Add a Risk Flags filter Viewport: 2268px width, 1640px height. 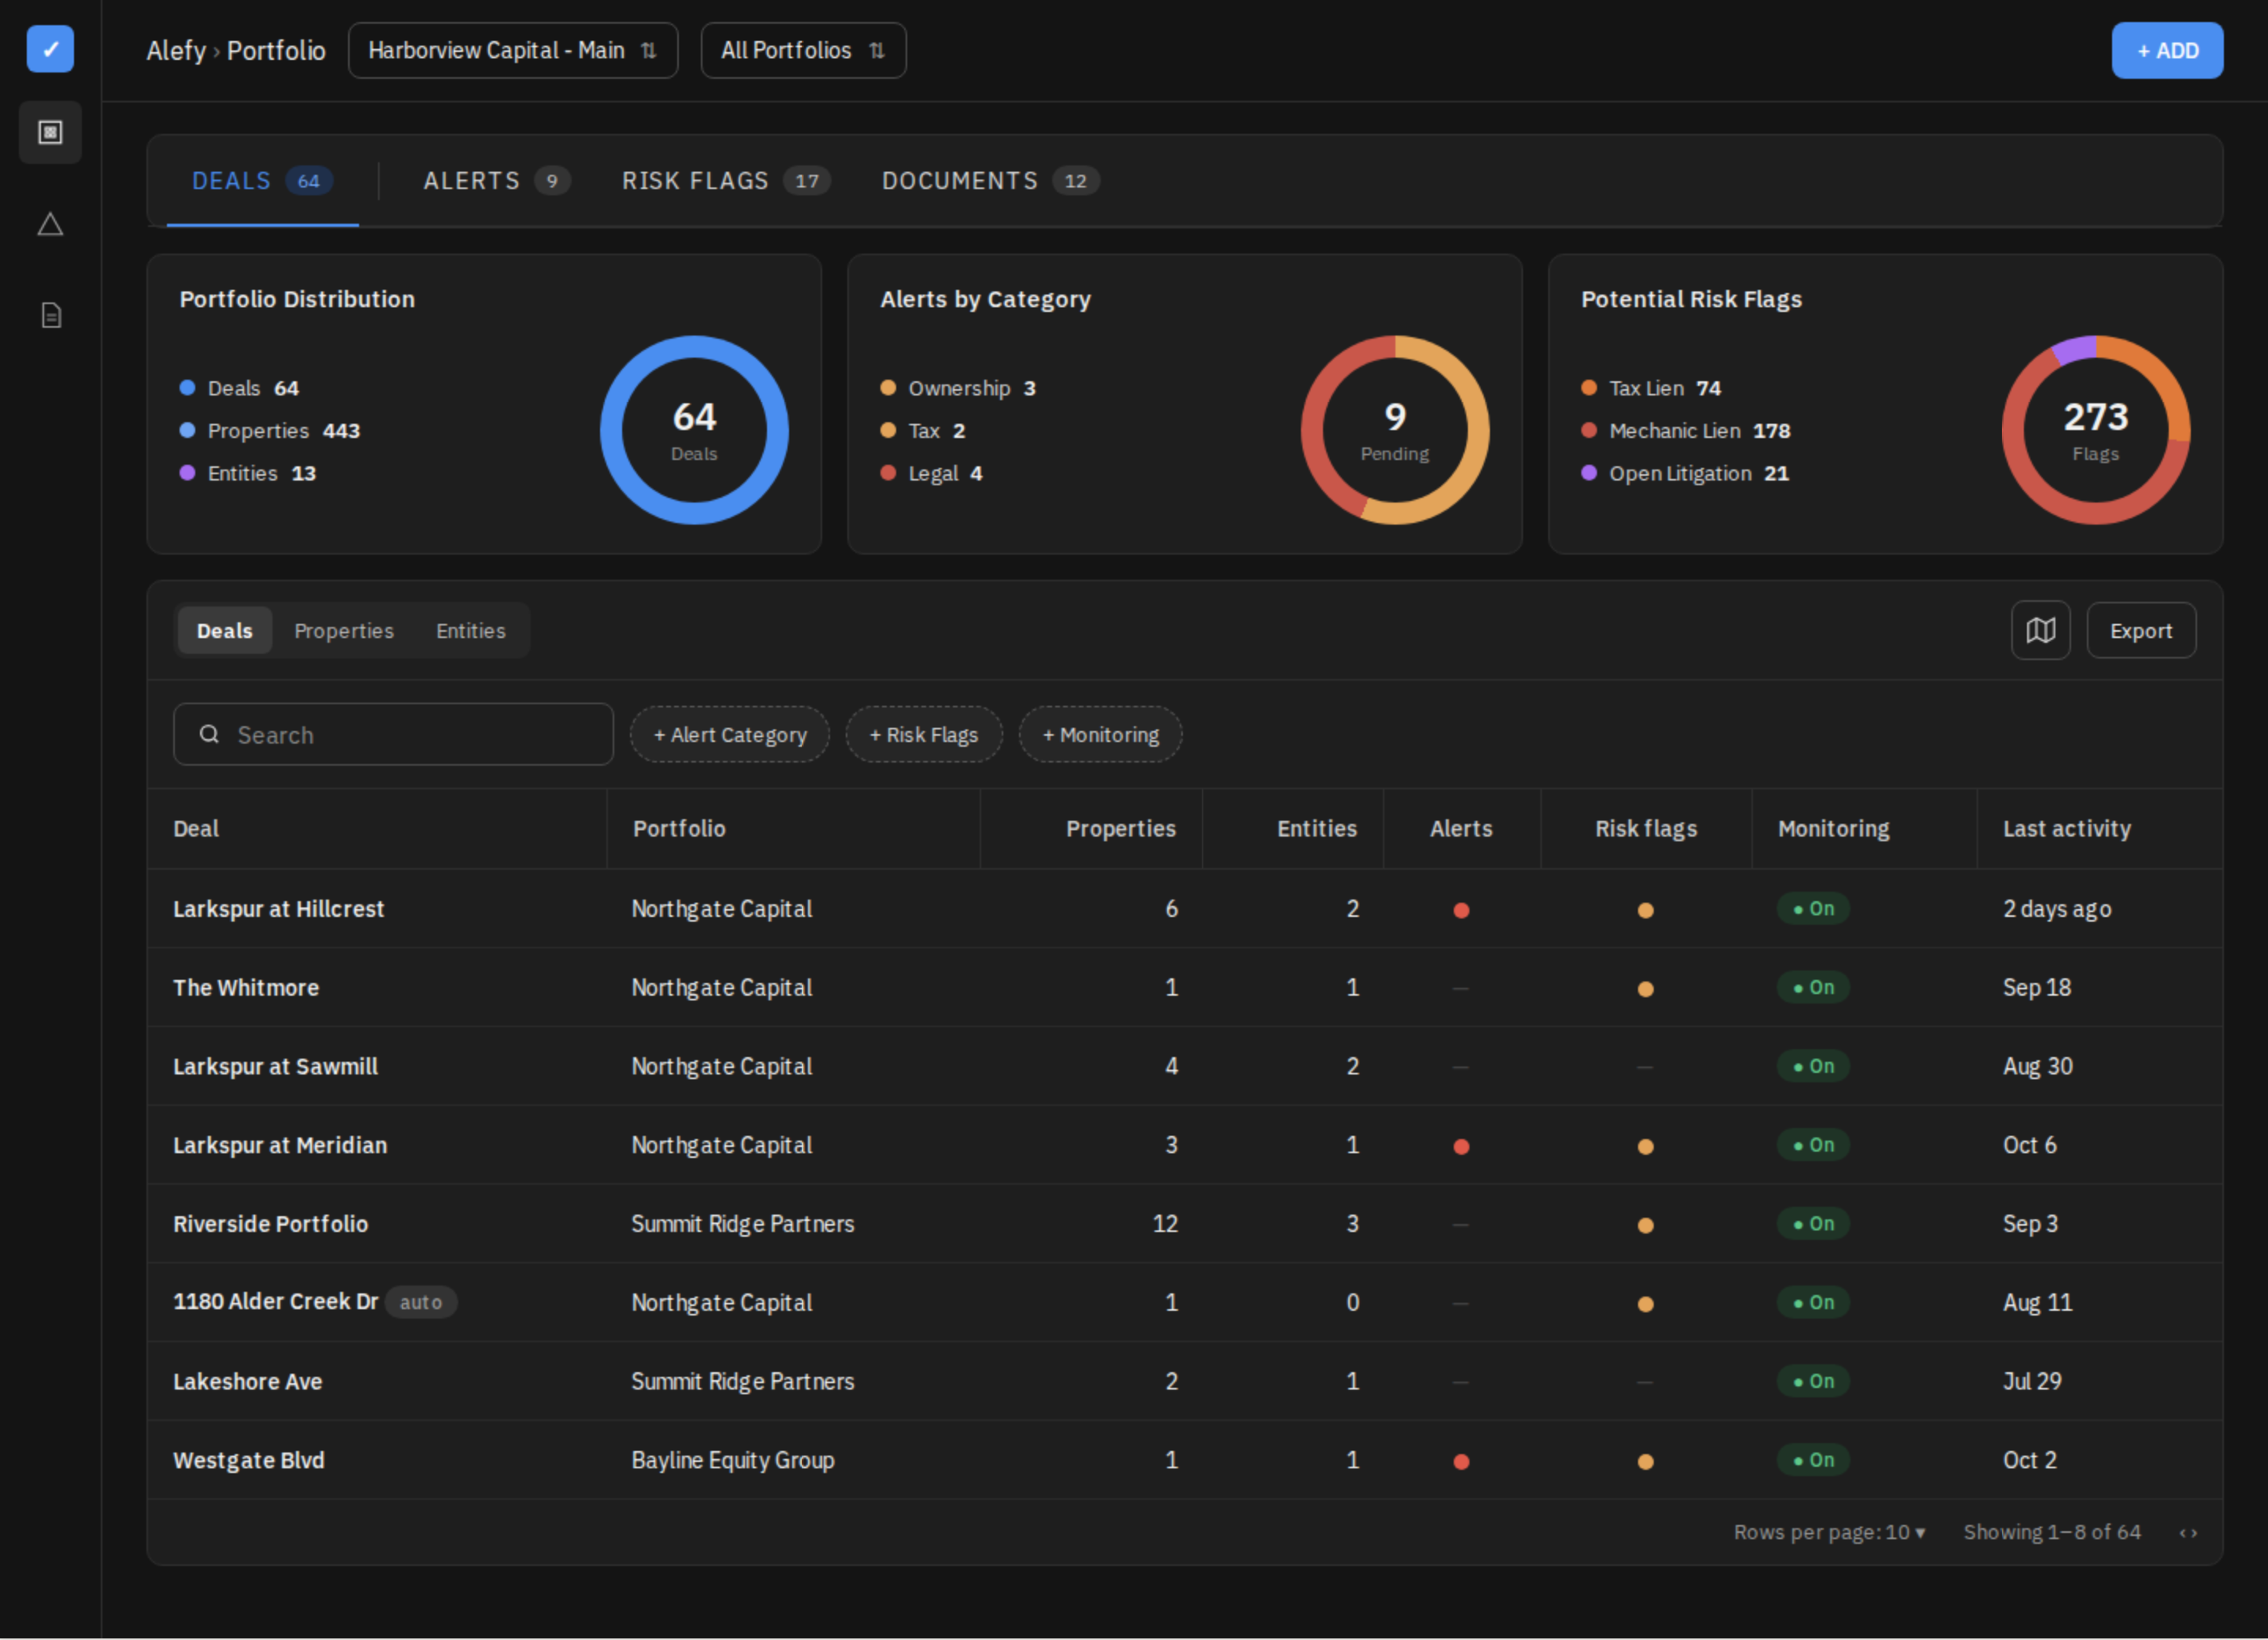pos(924,735)
